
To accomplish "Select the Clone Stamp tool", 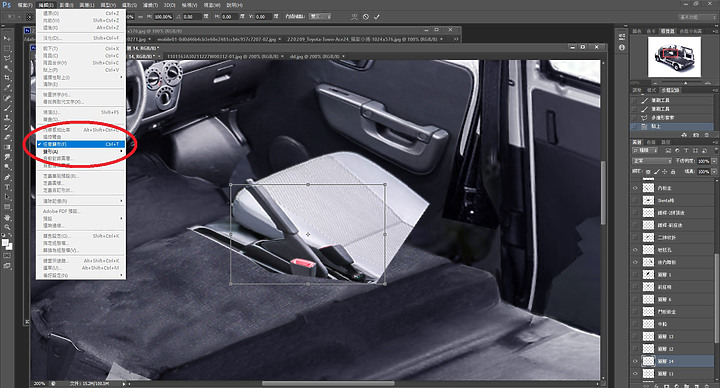I will click(x=7, y=118).
